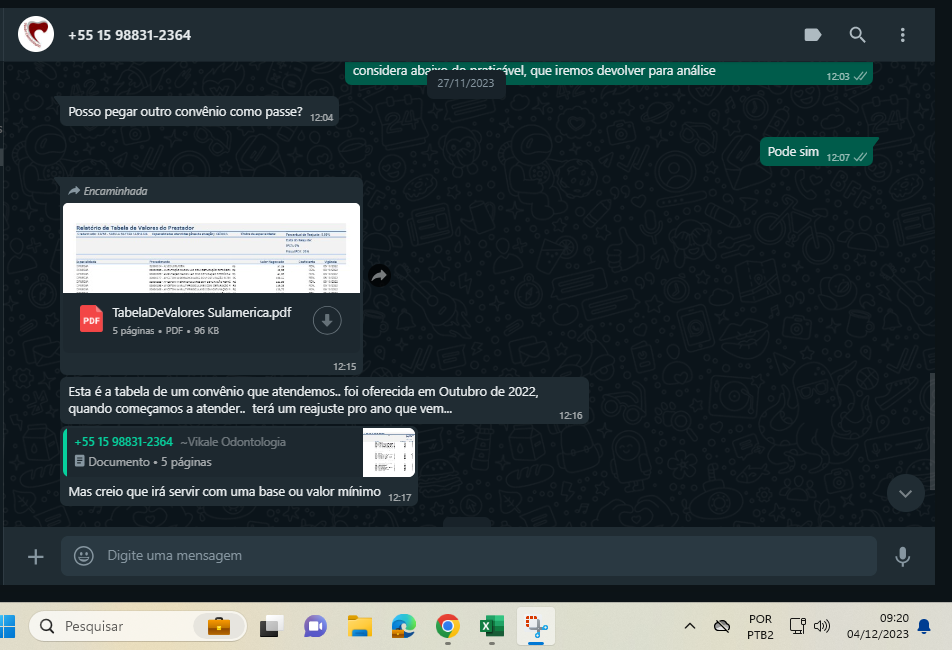
Task: Open the three-dot chat menu
Action: pyautogui.click(x=902, y=35)
